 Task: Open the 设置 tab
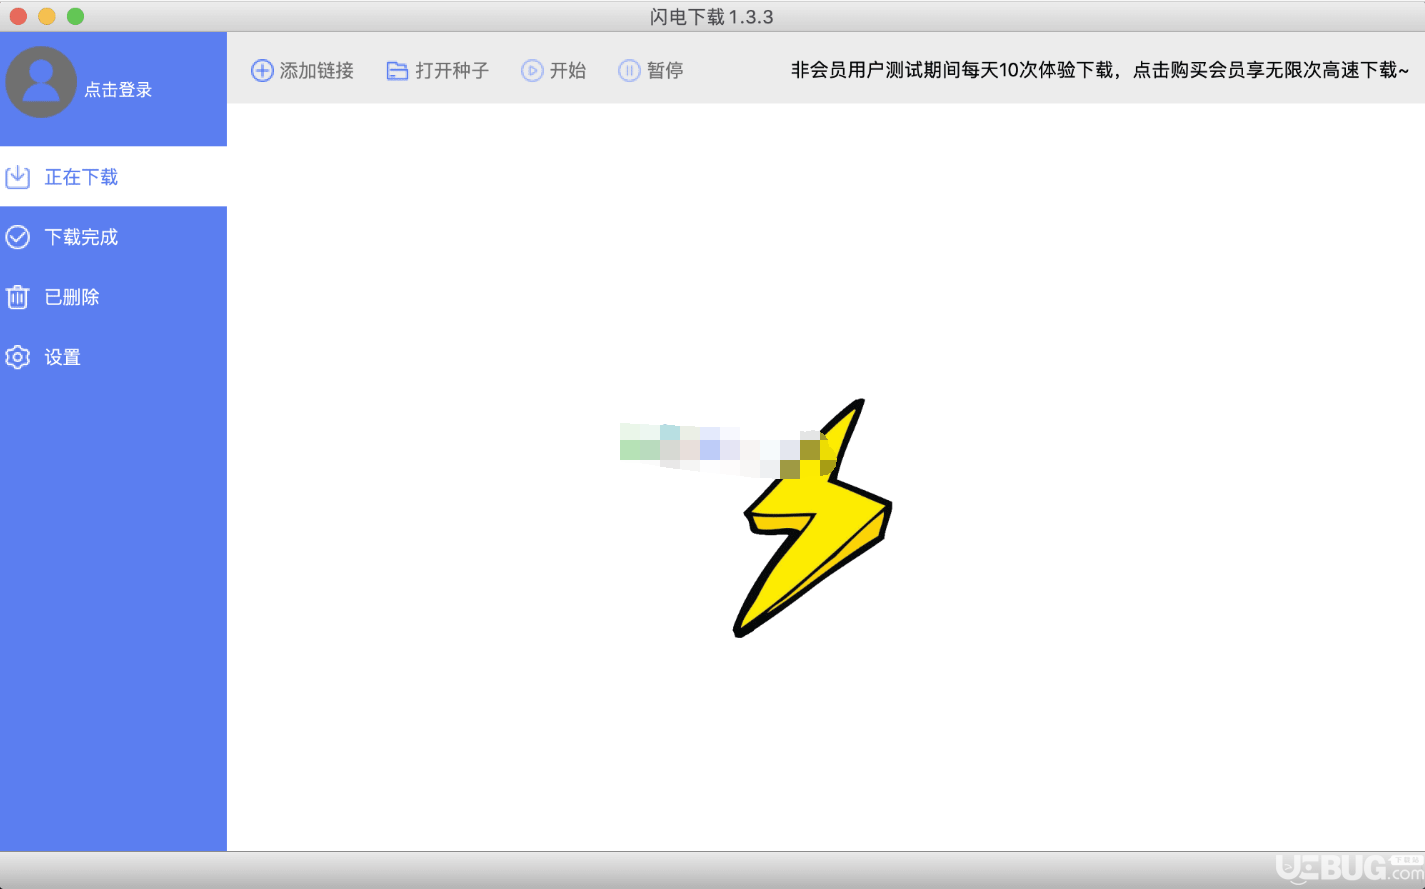point(113,357)
